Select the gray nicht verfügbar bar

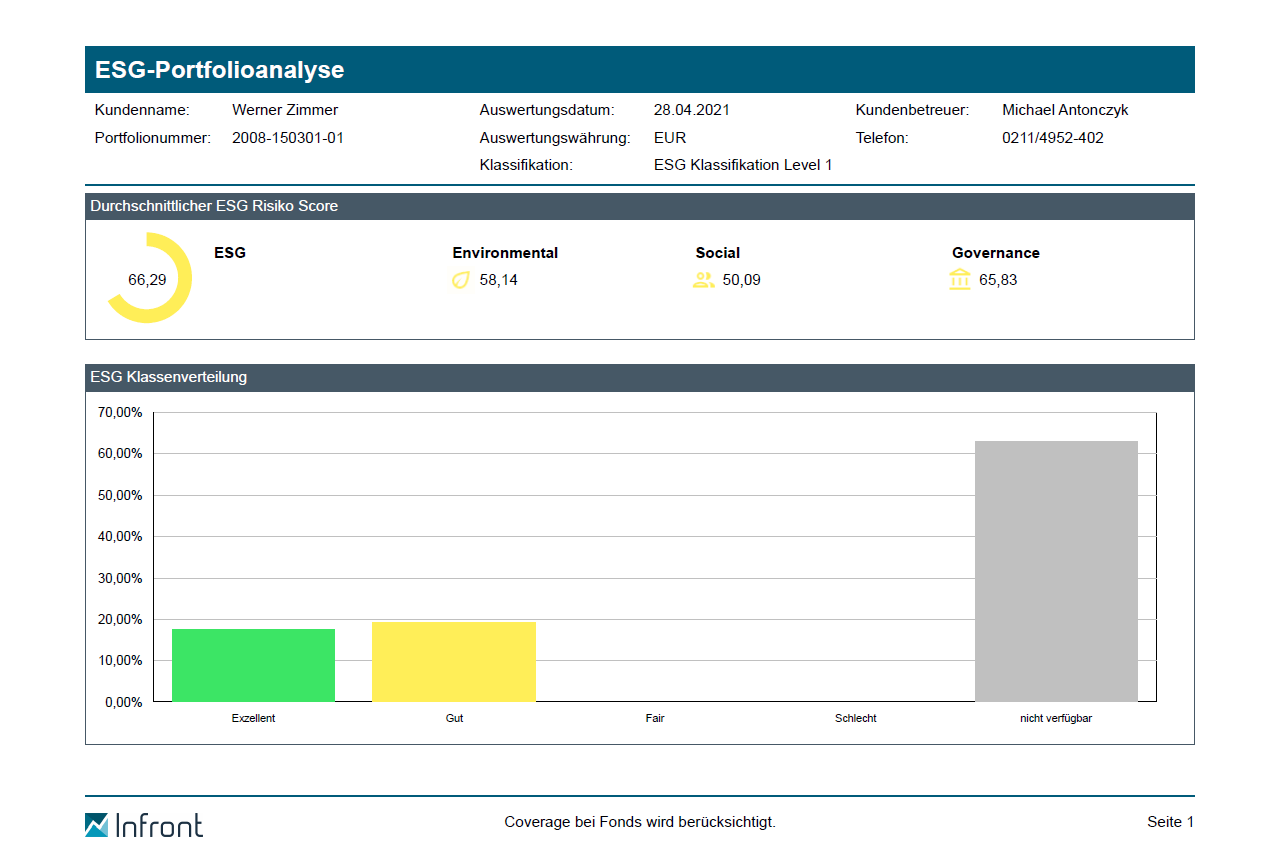1056,571
